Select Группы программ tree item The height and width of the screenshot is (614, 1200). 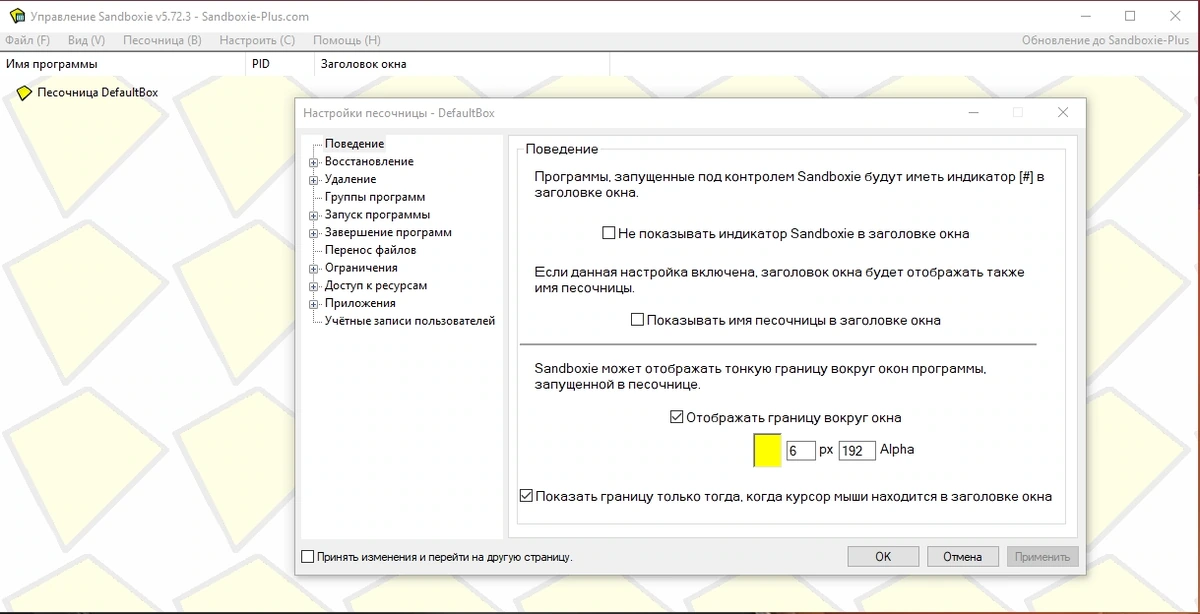(375, 197)
